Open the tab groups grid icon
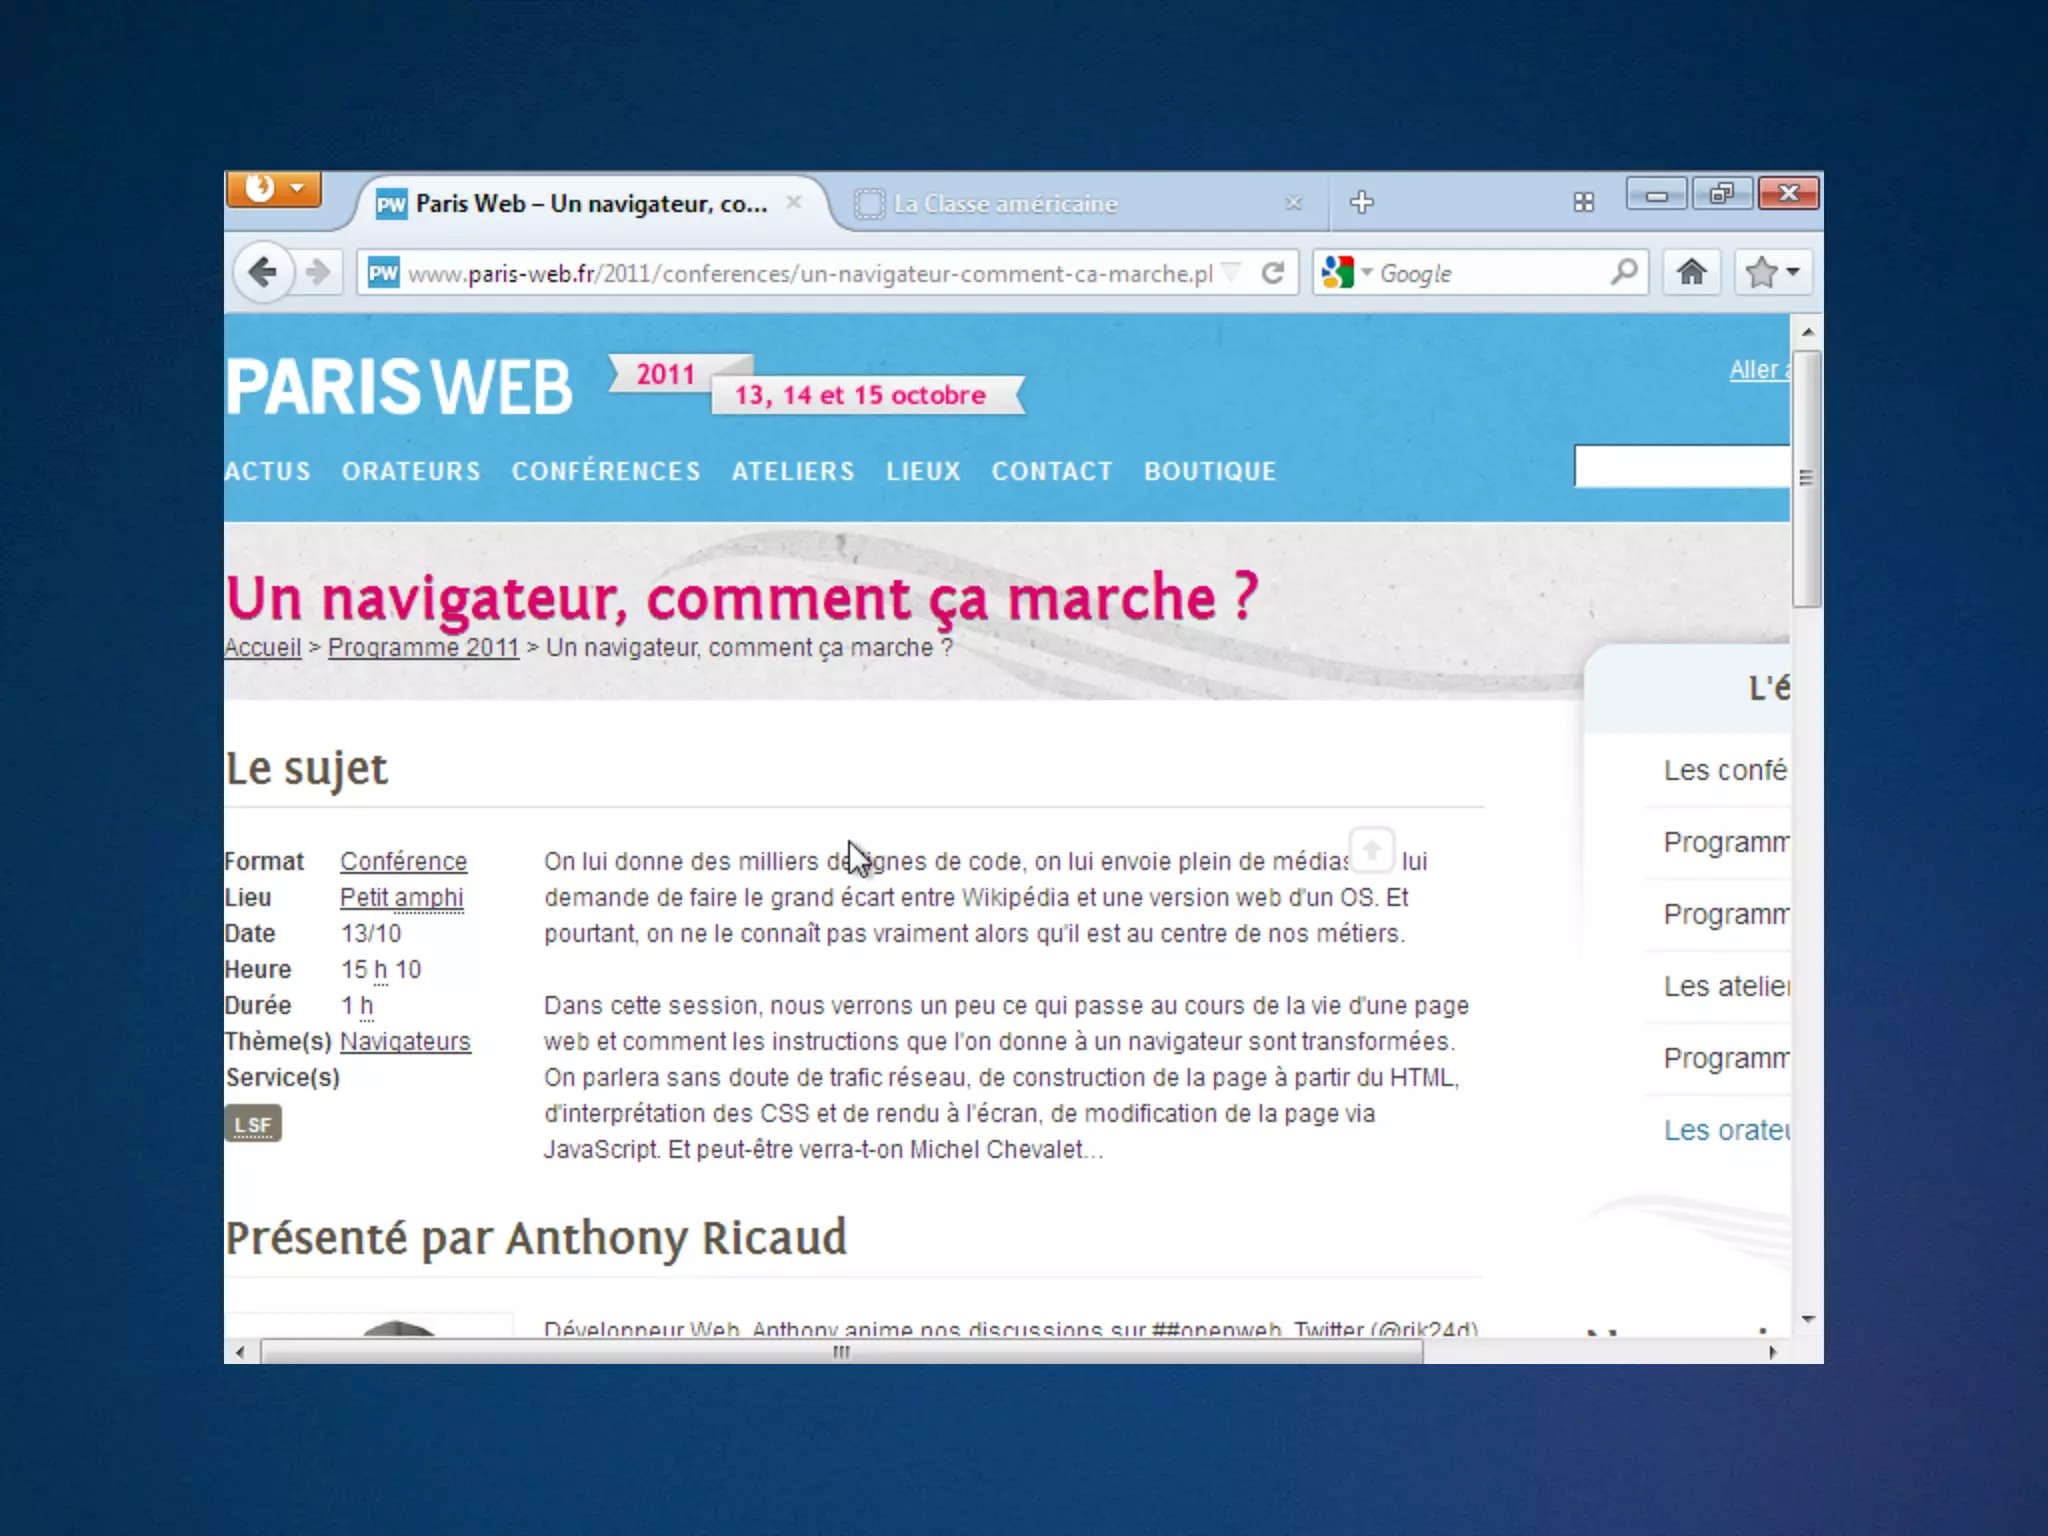 coord(1583,203)
